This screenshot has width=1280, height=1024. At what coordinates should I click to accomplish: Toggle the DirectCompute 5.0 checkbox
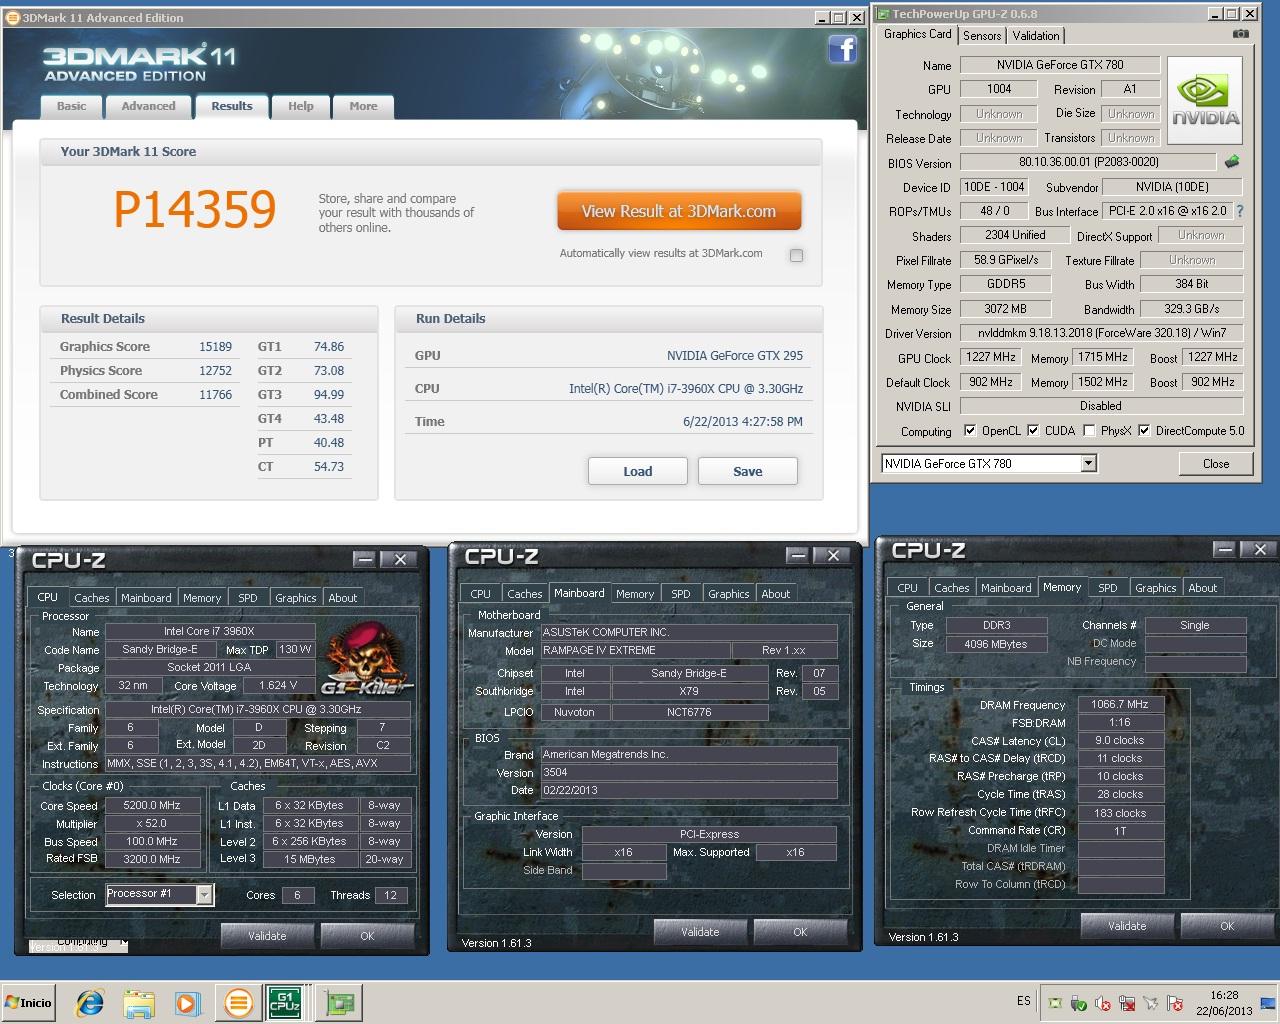(1144, 431)
